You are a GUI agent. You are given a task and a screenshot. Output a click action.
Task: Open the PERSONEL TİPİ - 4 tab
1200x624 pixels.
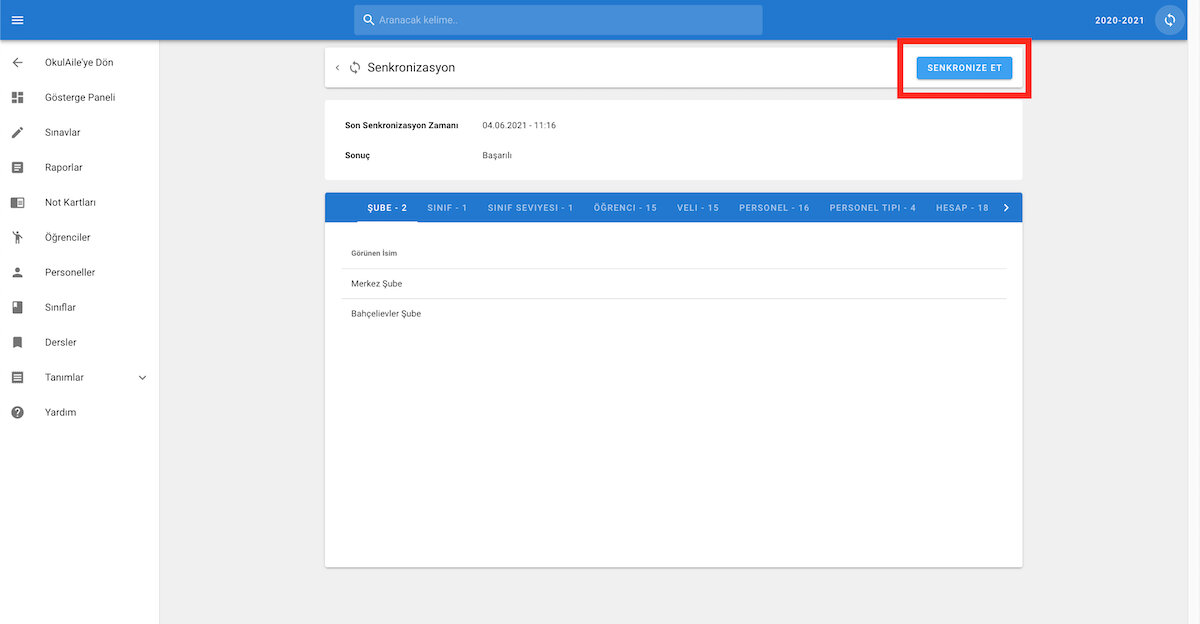click(873, 208)
